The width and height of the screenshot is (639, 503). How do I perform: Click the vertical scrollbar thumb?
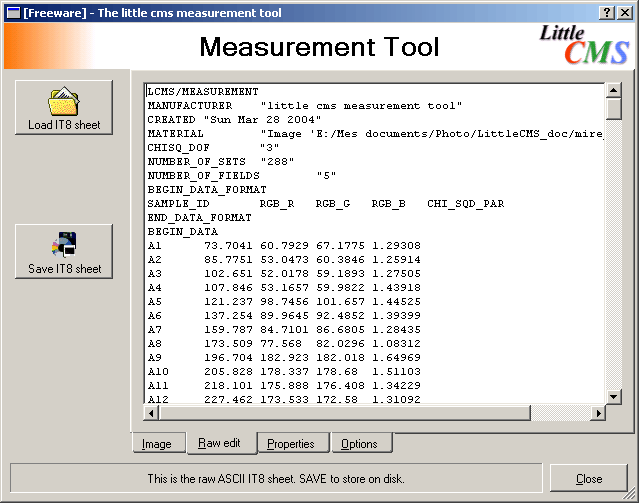(x=613, y=108)
